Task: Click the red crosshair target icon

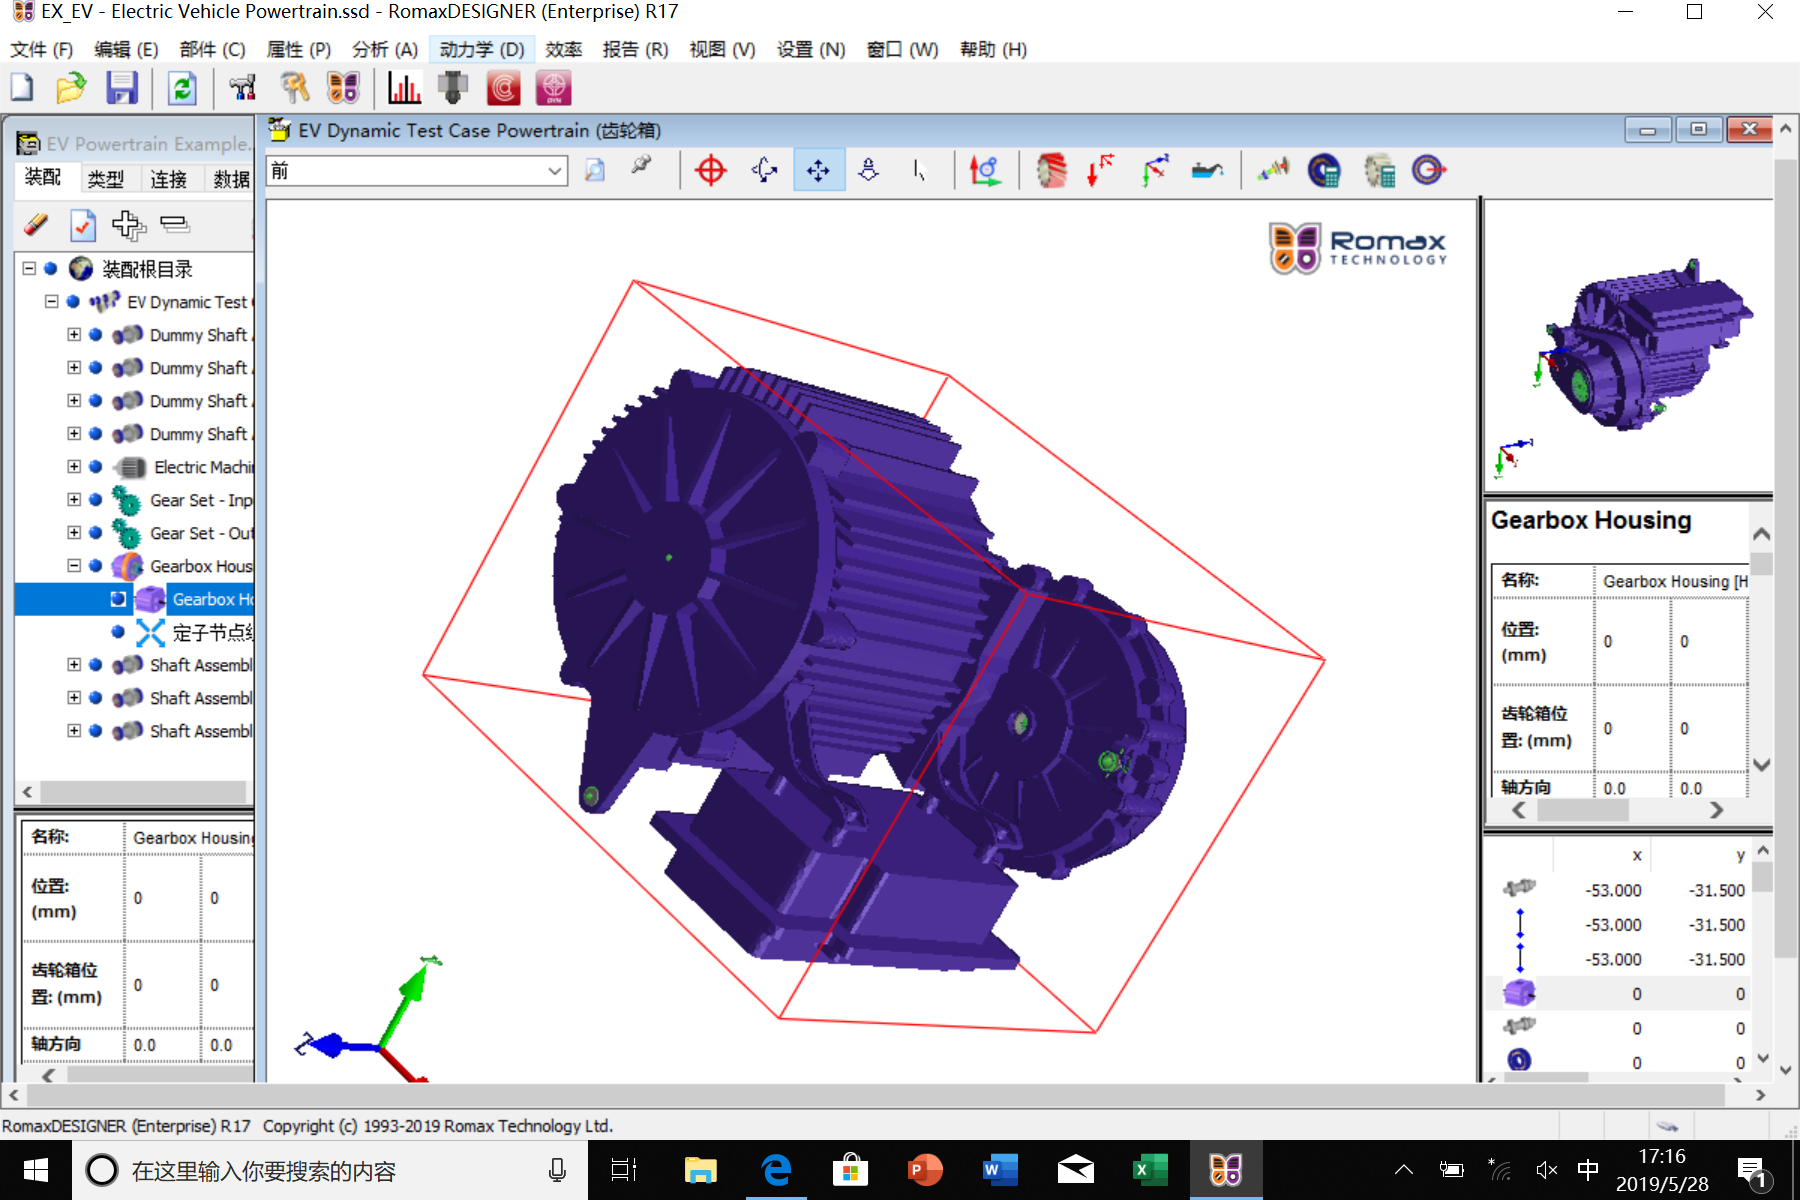Action: click(711, 170)
